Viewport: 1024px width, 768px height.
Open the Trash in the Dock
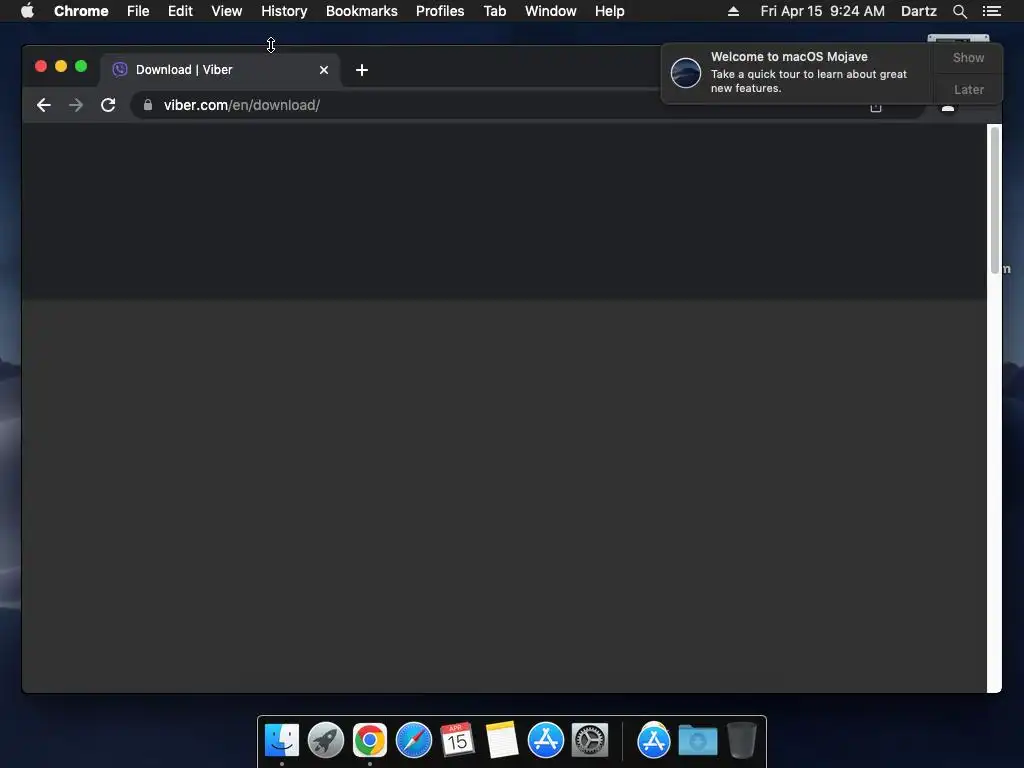742,740
